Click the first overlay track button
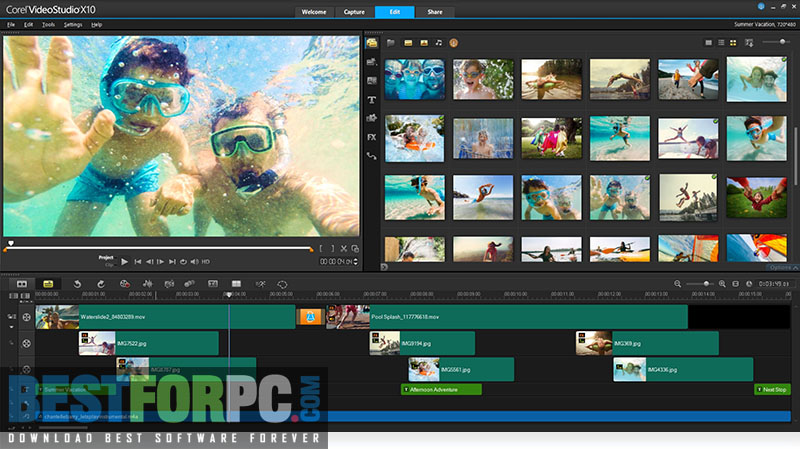The height and width of the screenshot is (449, 800). tap(27, 343)
